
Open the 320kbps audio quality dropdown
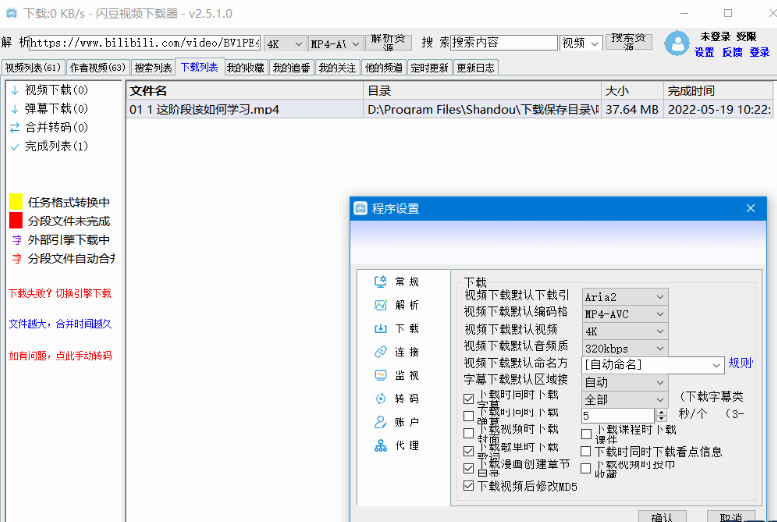[624, 348]
